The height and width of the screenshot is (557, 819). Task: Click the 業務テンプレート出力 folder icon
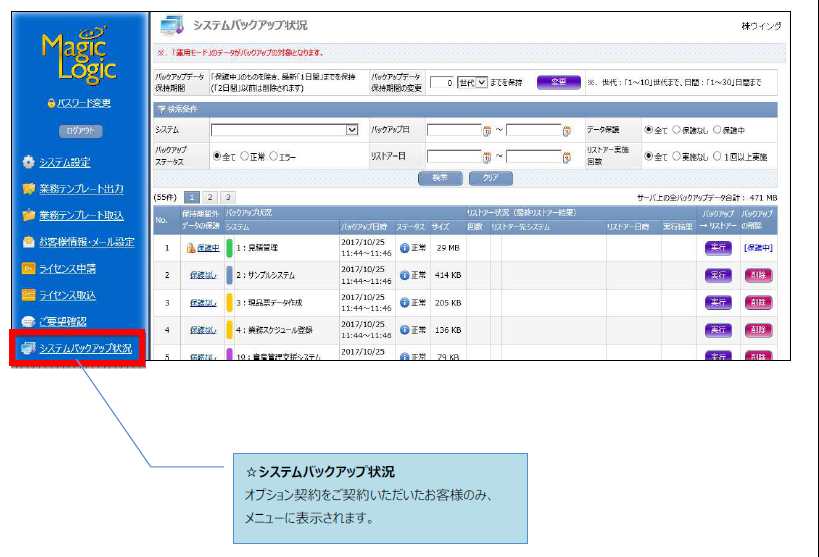coord(28,189)
